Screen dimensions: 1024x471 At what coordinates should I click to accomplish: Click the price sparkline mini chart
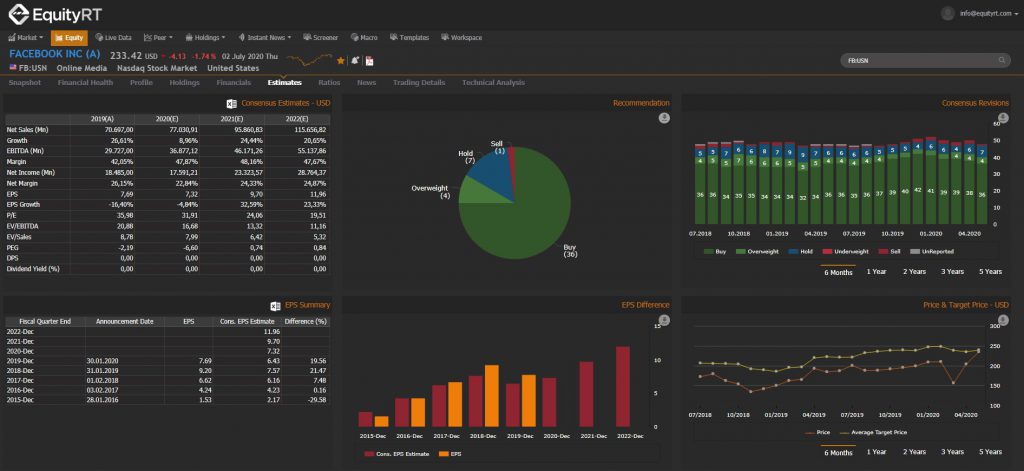[x=309, y=60]
